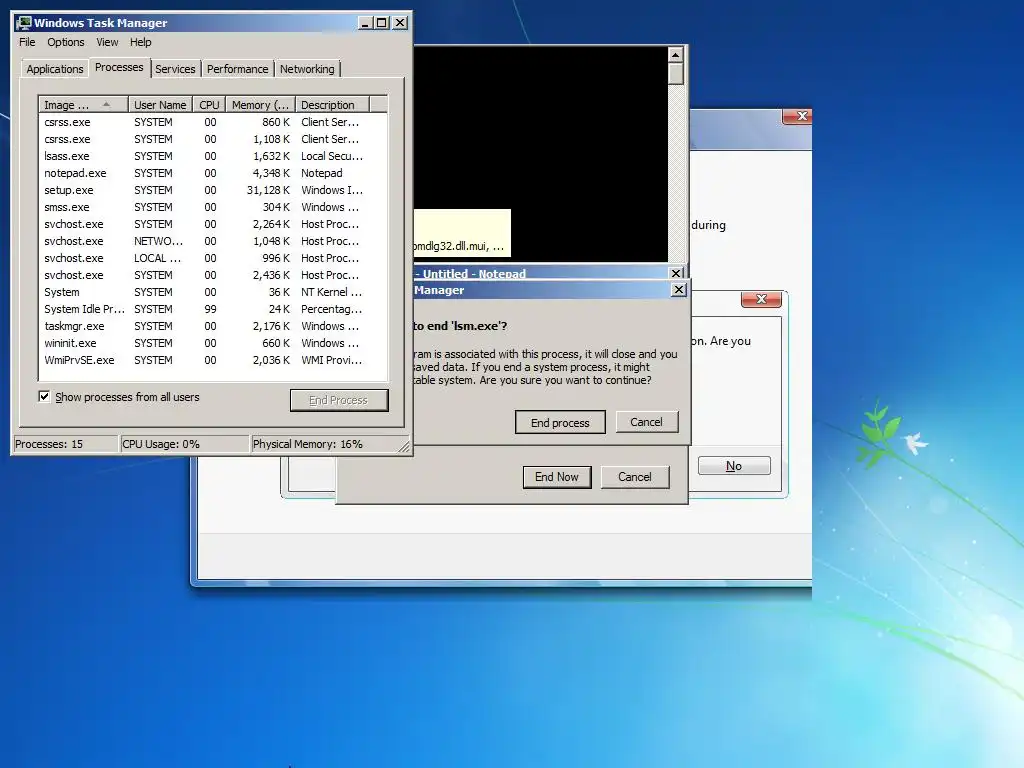Select csrss.exe row using 1,108 K

213,139
